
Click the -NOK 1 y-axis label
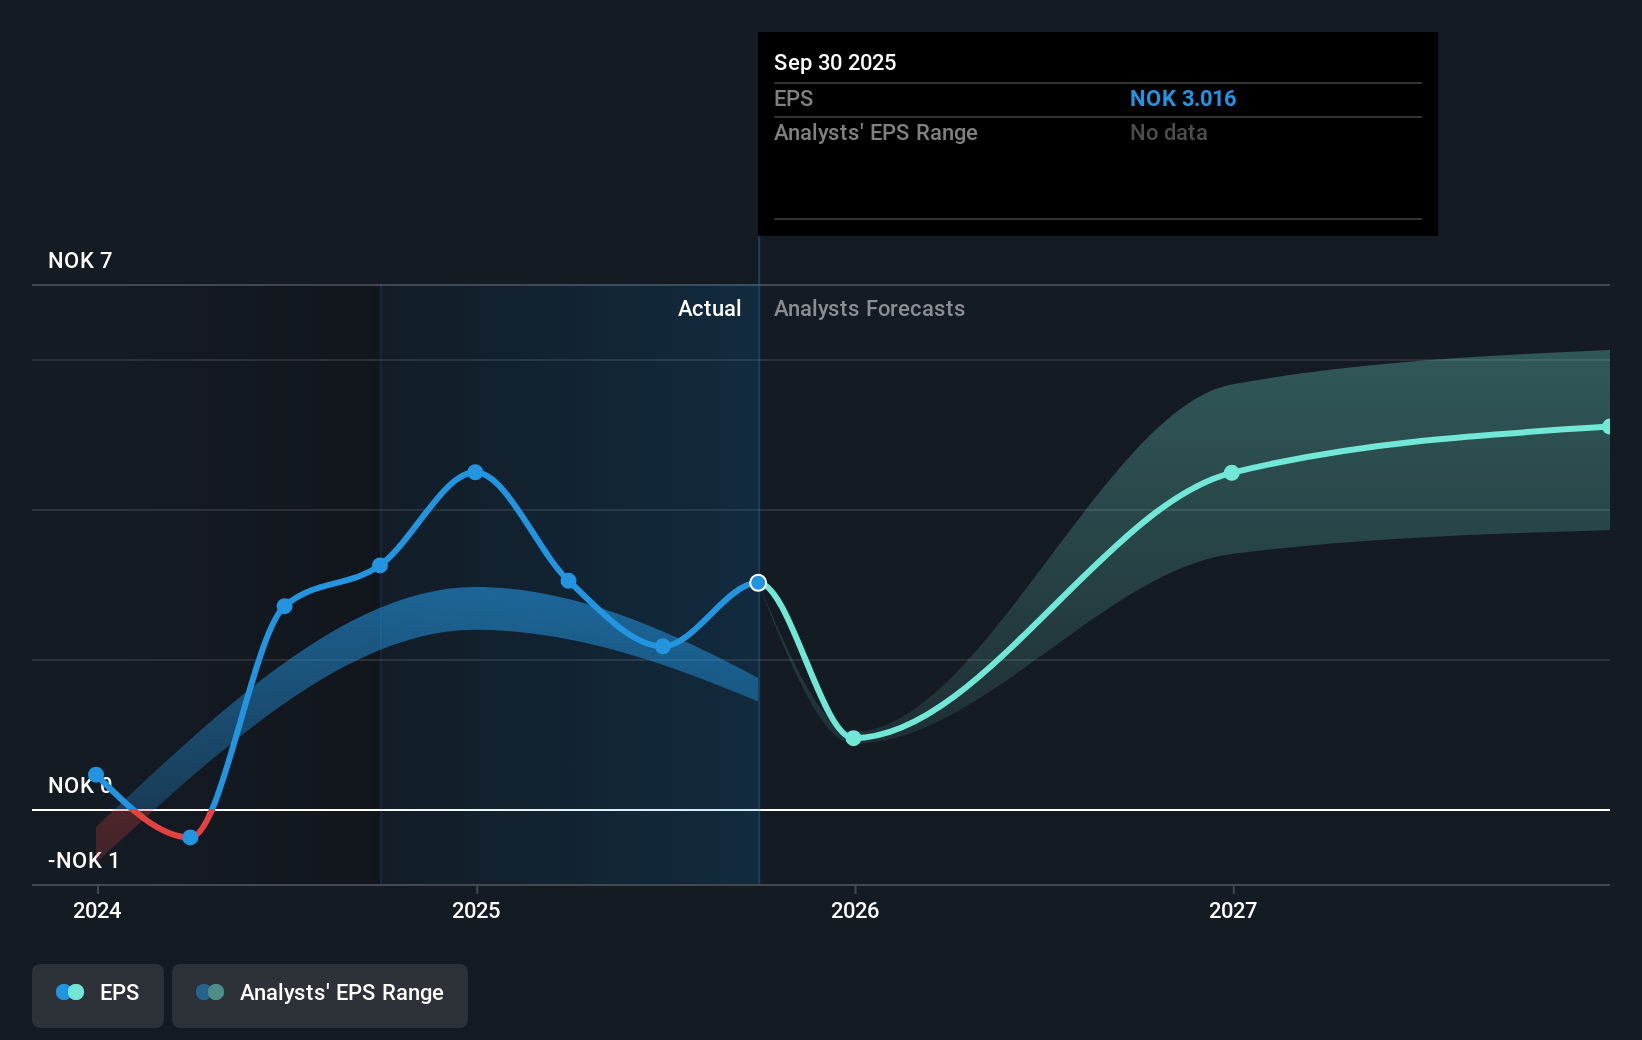(83, 860)
